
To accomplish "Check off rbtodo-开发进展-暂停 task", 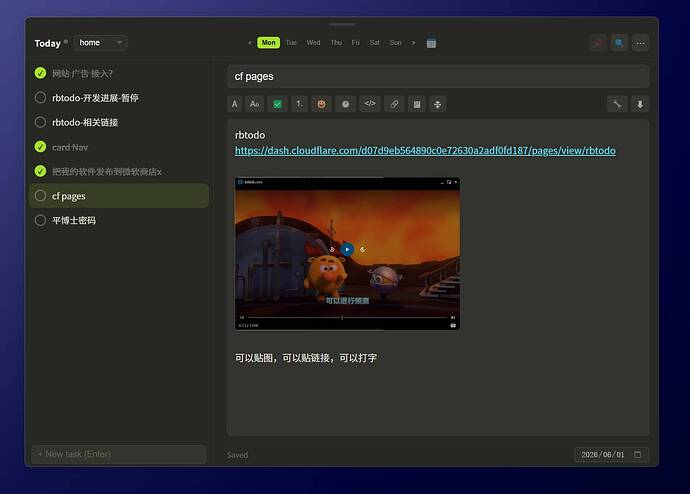I will coord(40,98).
